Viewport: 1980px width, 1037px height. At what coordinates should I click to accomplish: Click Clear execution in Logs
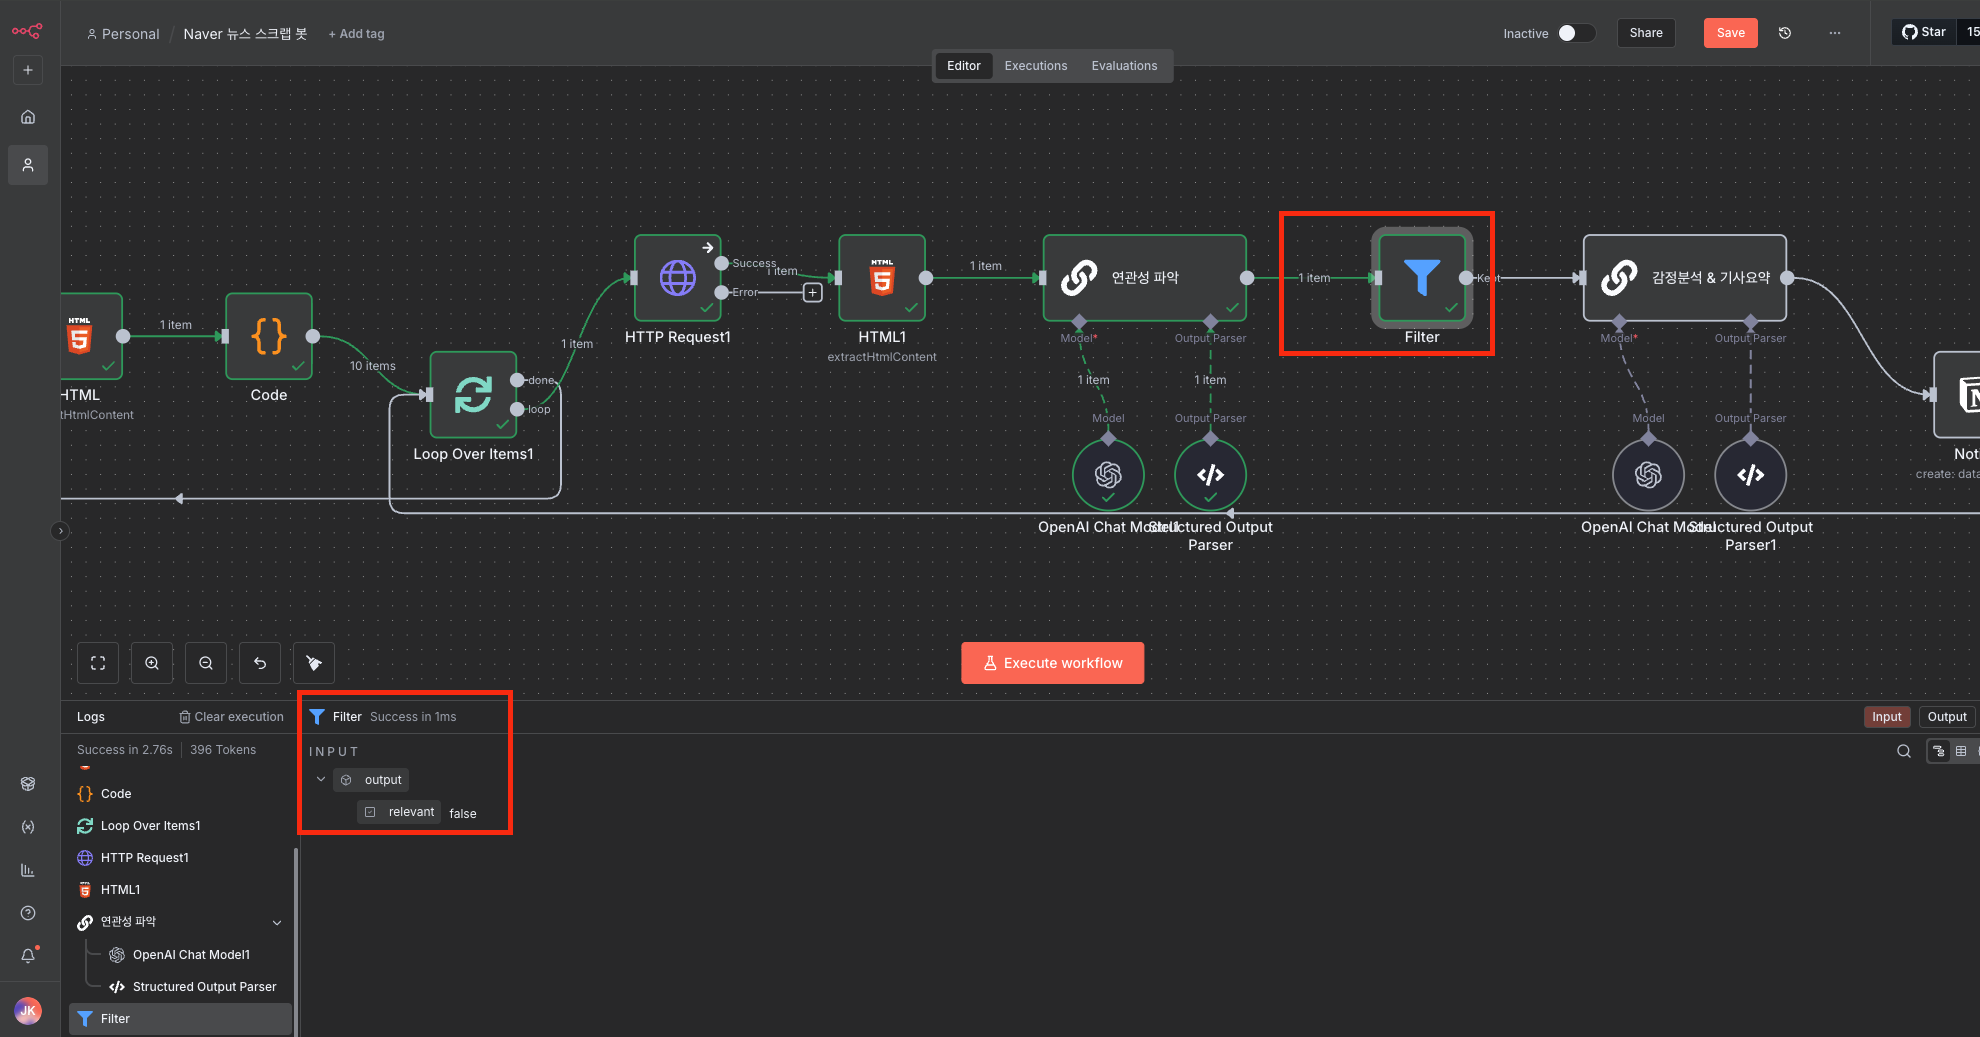coord(231,717)
